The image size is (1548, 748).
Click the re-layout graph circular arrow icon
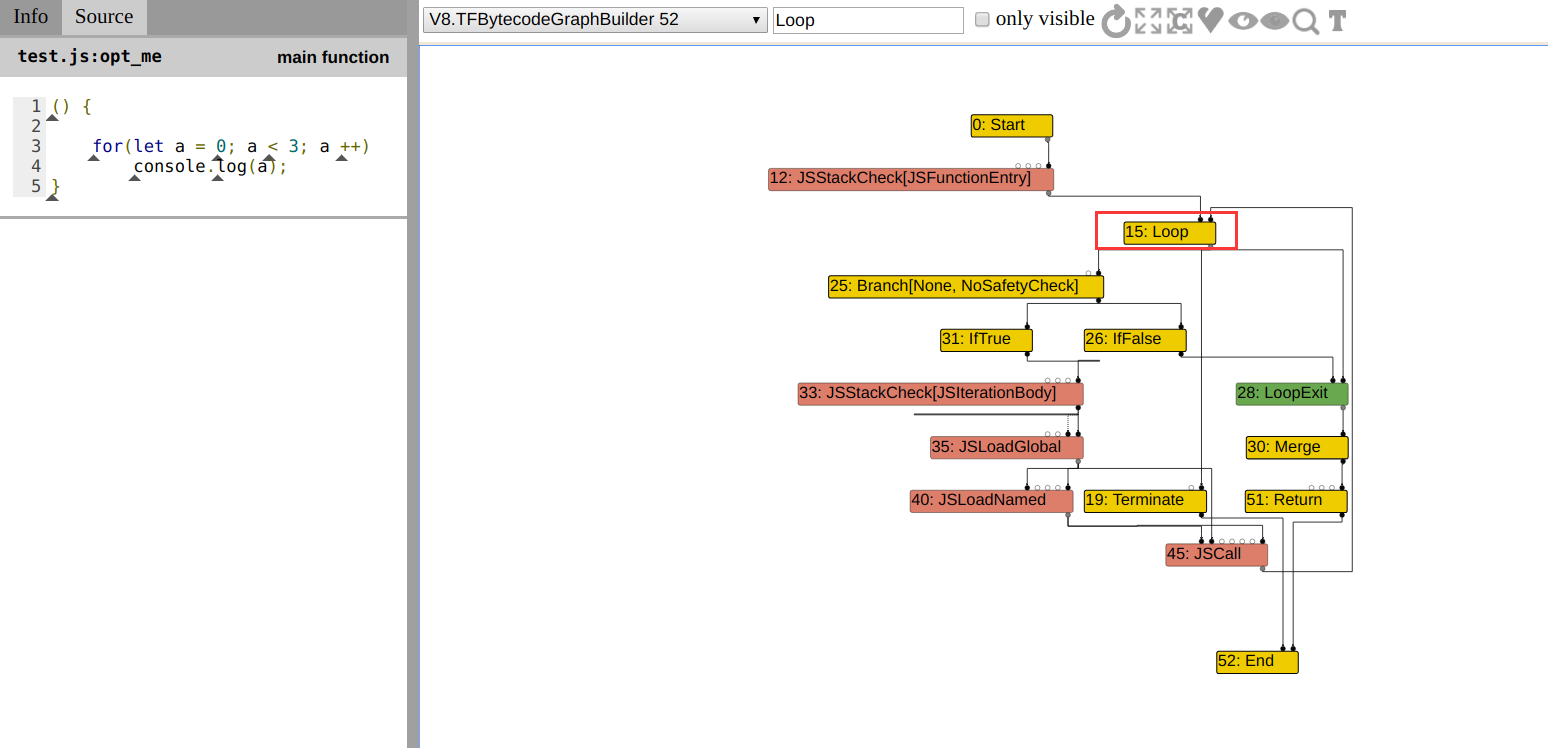pyautogui.click(x=1116, y=21)
